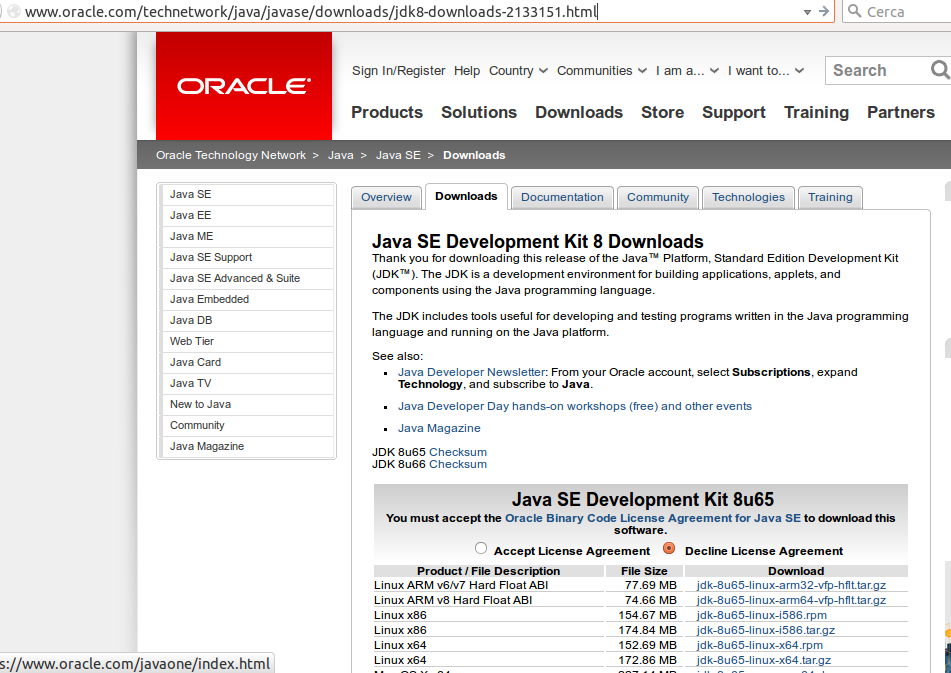
Task: Click the 'Linux ARM v8 Hard Float ABI' row text
Action: 453,600
